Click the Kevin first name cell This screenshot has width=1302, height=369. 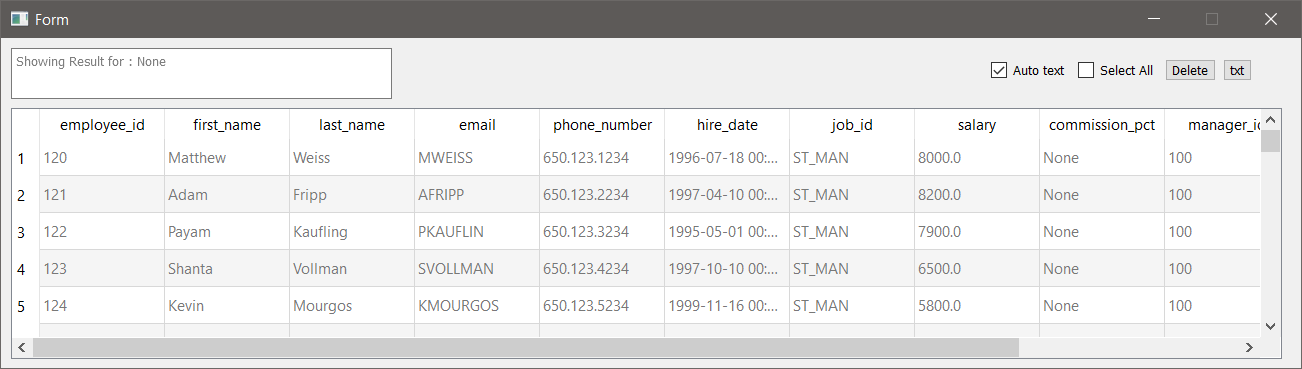click(x=227, y=306)
